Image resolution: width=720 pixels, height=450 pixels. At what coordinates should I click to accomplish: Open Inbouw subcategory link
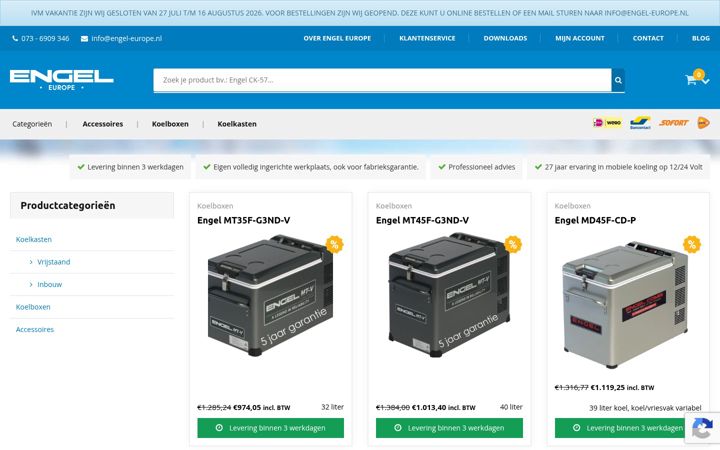[50, 285]
